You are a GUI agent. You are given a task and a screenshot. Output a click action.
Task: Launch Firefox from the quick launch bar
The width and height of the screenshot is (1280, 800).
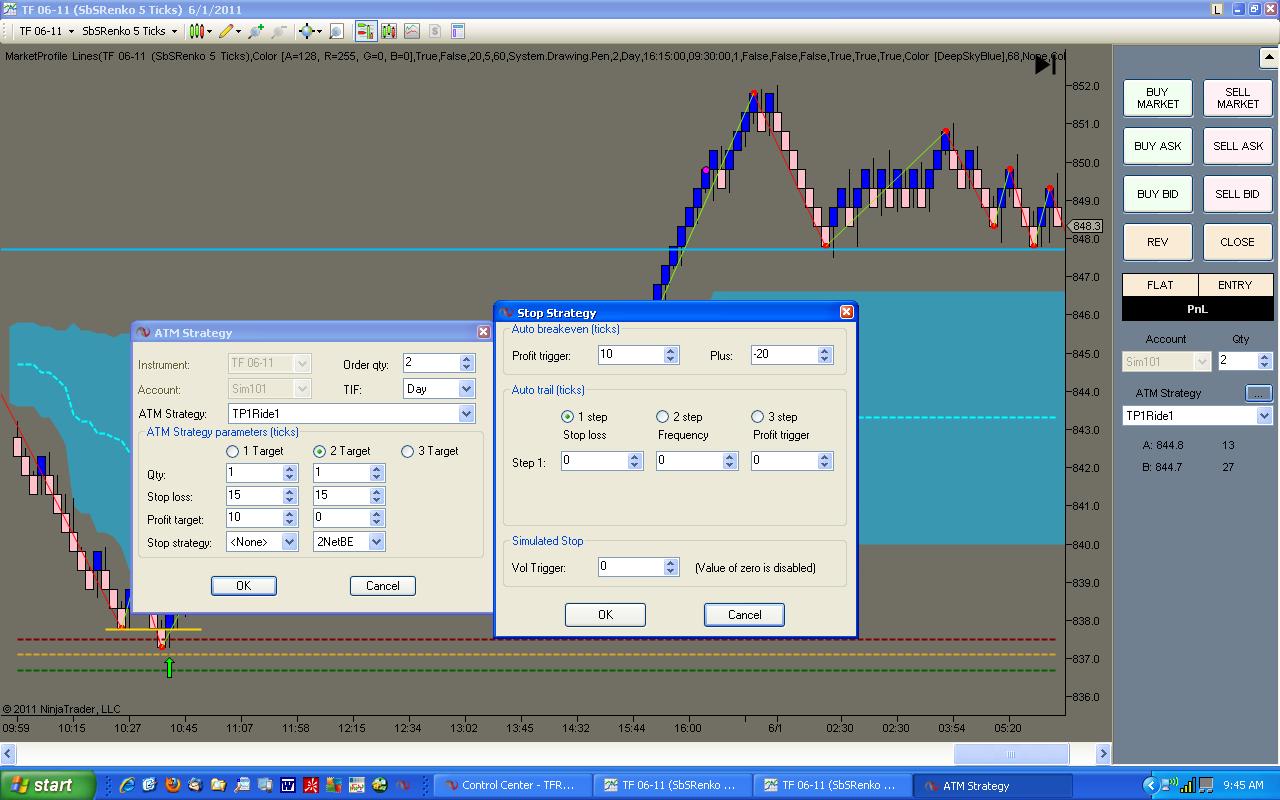click(x=173, y=785)
